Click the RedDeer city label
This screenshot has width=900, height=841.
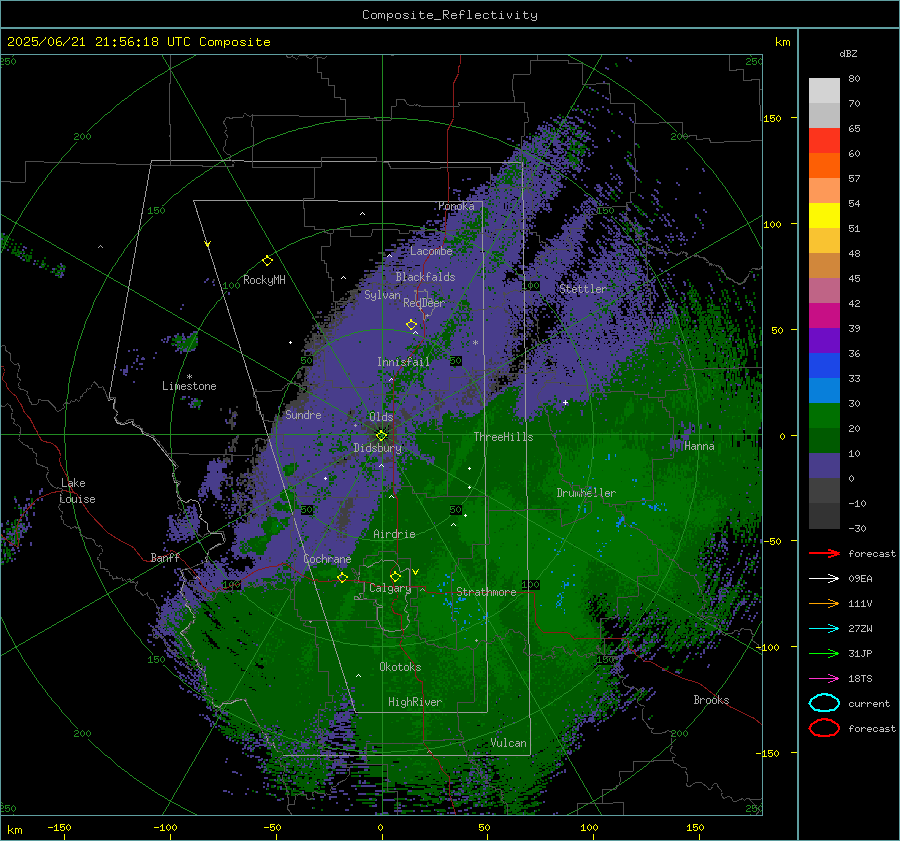point(424,303)
